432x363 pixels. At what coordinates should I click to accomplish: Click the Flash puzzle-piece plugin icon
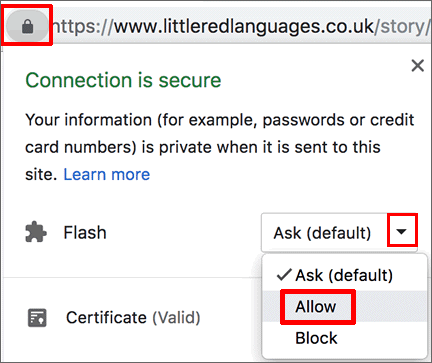tap(36, 232)
